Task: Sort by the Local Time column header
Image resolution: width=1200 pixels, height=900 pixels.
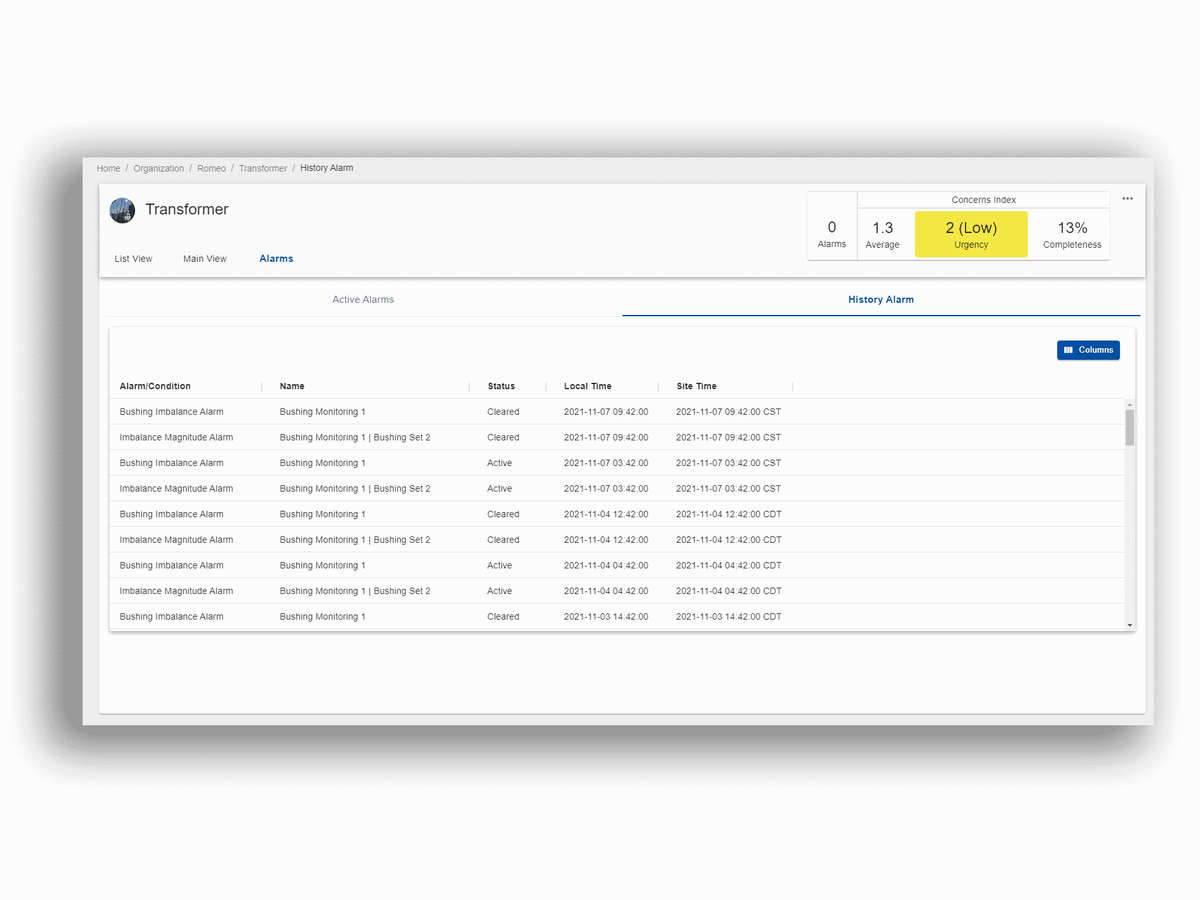Action: pos(588,386)
